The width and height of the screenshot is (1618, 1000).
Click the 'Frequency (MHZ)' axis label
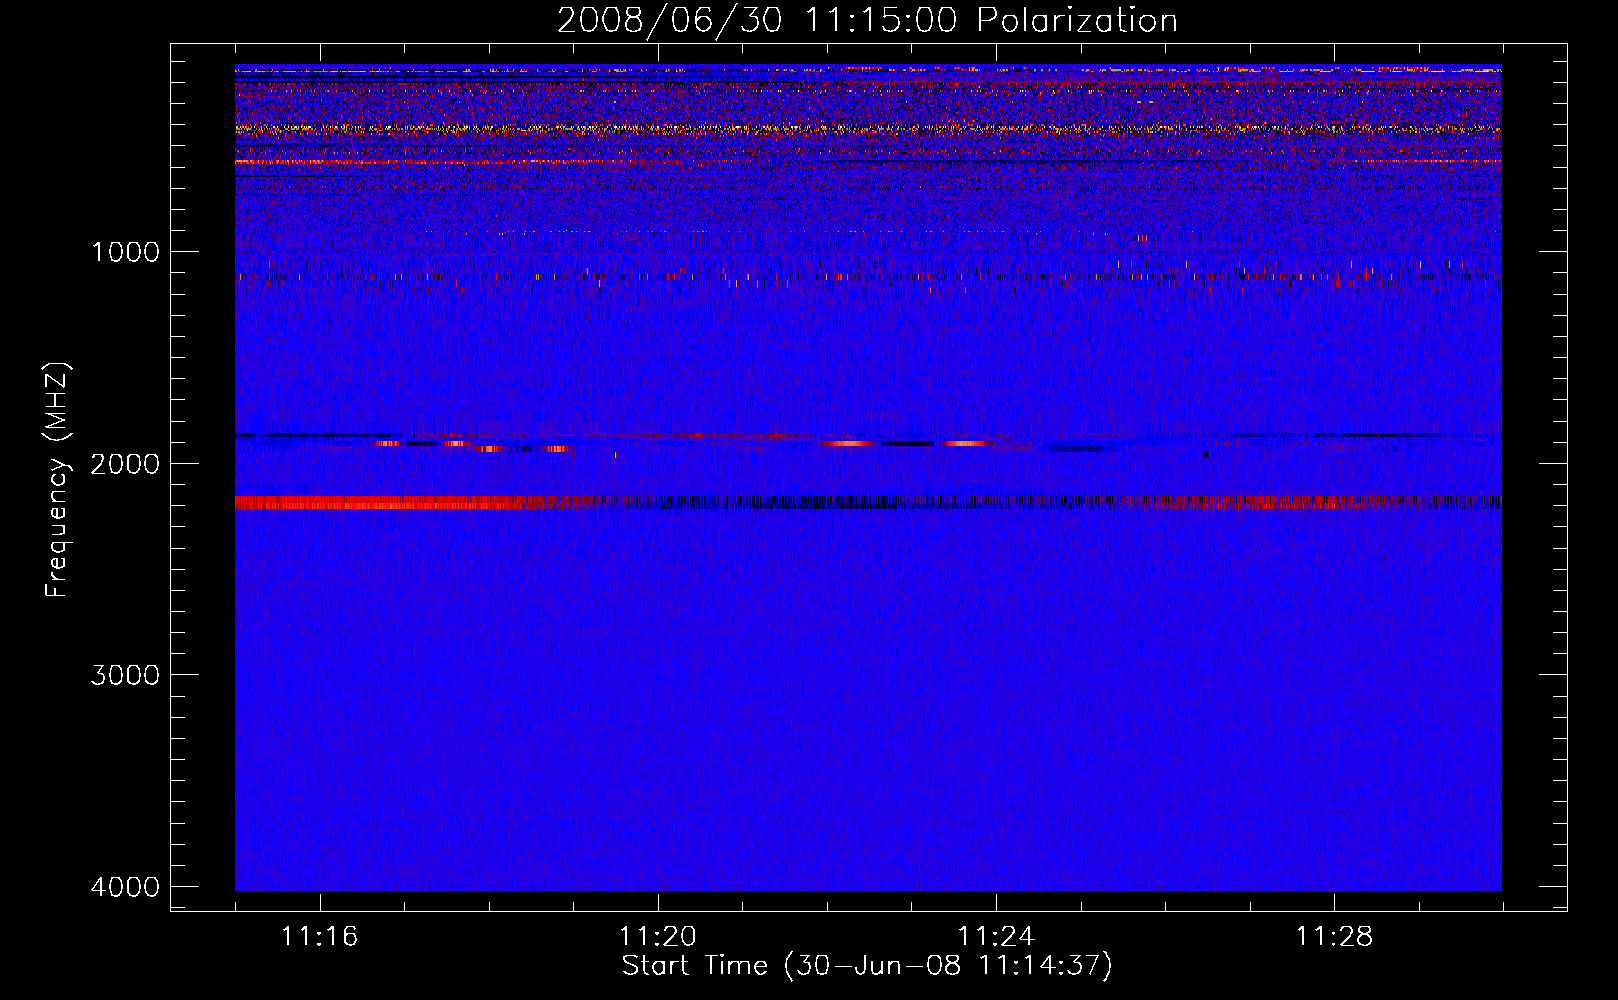tap(57, 480)
